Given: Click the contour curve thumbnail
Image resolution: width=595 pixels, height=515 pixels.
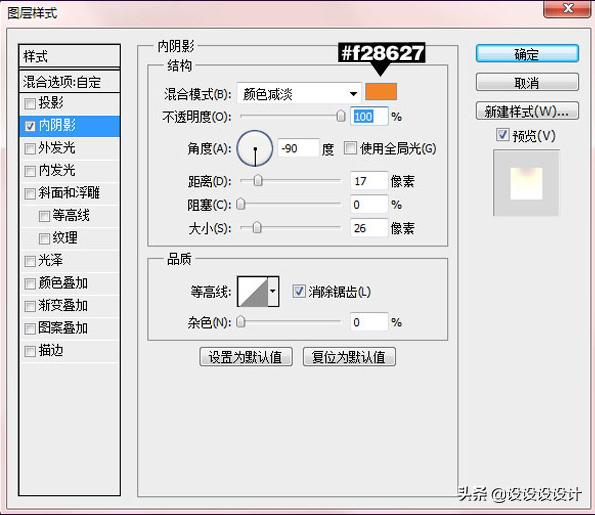Looking at the screenshot, I should point(253,291).
